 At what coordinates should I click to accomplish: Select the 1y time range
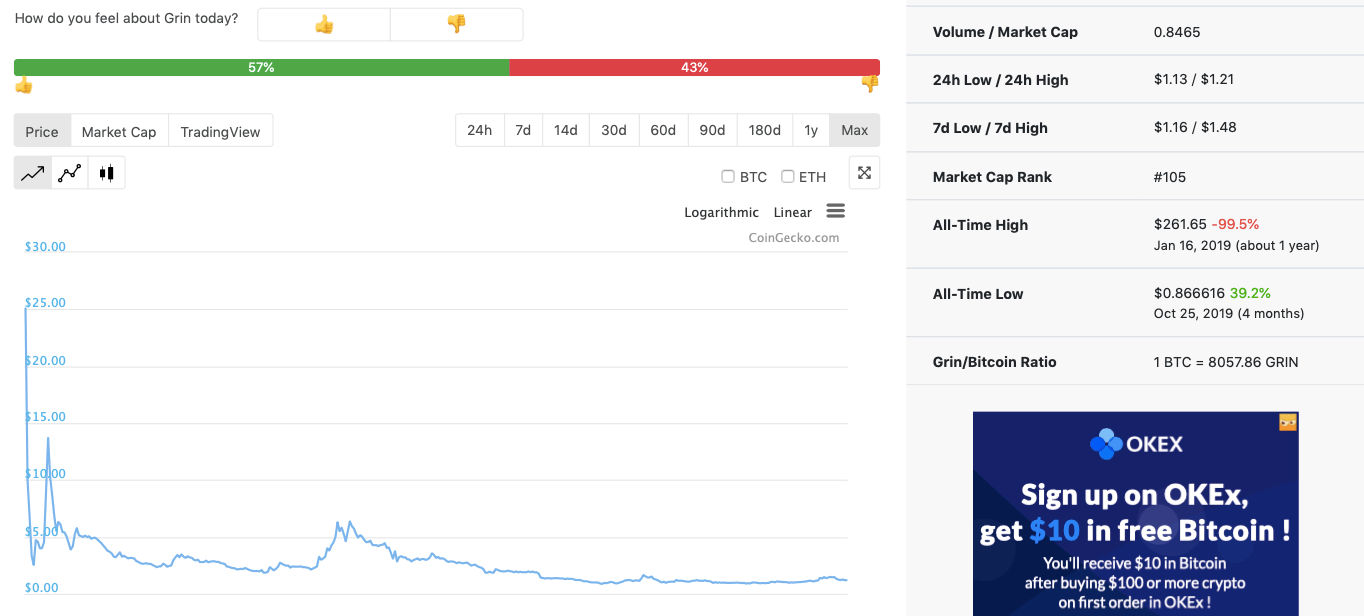pyautogui.click(x=811, y=130)
